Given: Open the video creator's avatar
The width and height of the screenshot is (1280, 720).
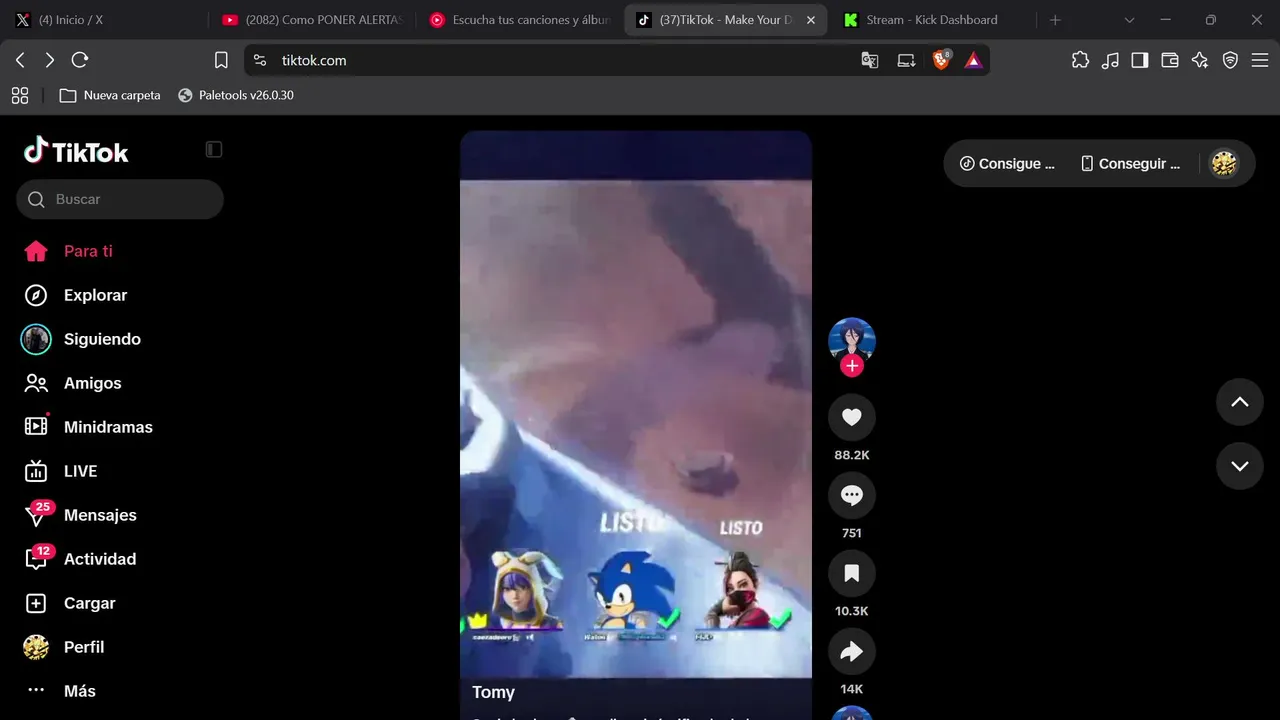Looking at the screenshot, I should coord(852,341).
